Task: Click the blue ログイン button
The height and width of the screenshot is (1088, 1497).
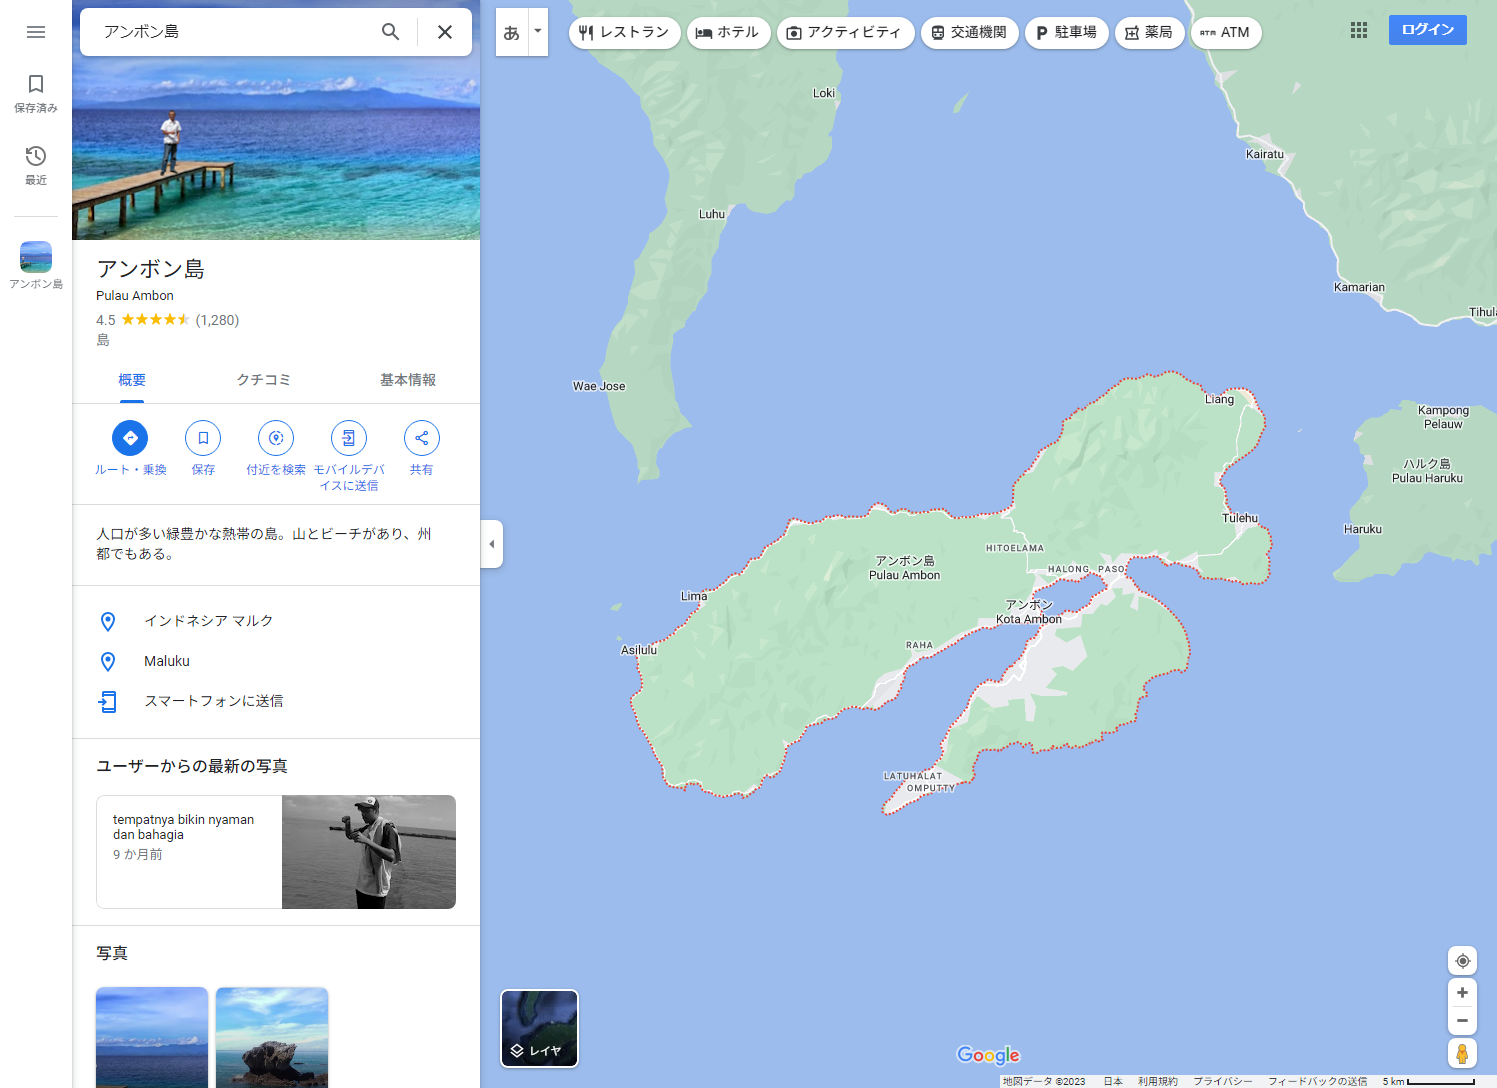Action: (x=1427, y=30)
